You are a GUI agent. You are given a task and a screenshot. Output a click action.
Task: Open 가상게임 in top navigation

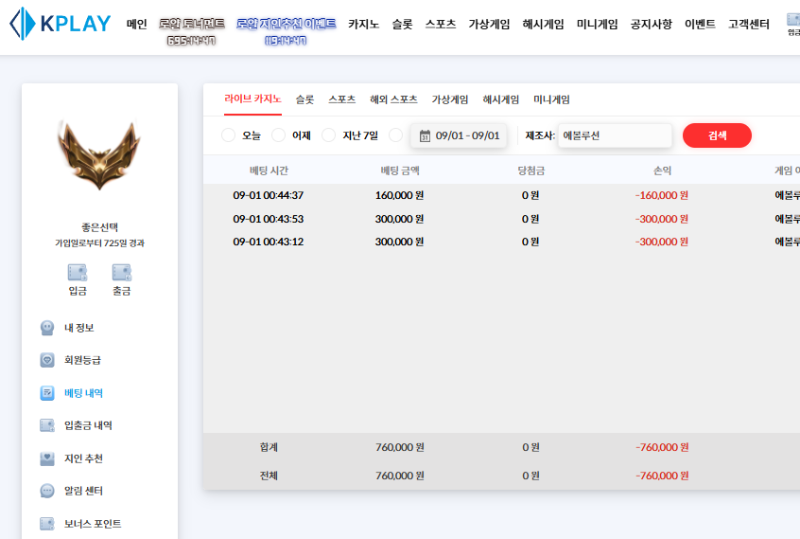click(489, 24)
